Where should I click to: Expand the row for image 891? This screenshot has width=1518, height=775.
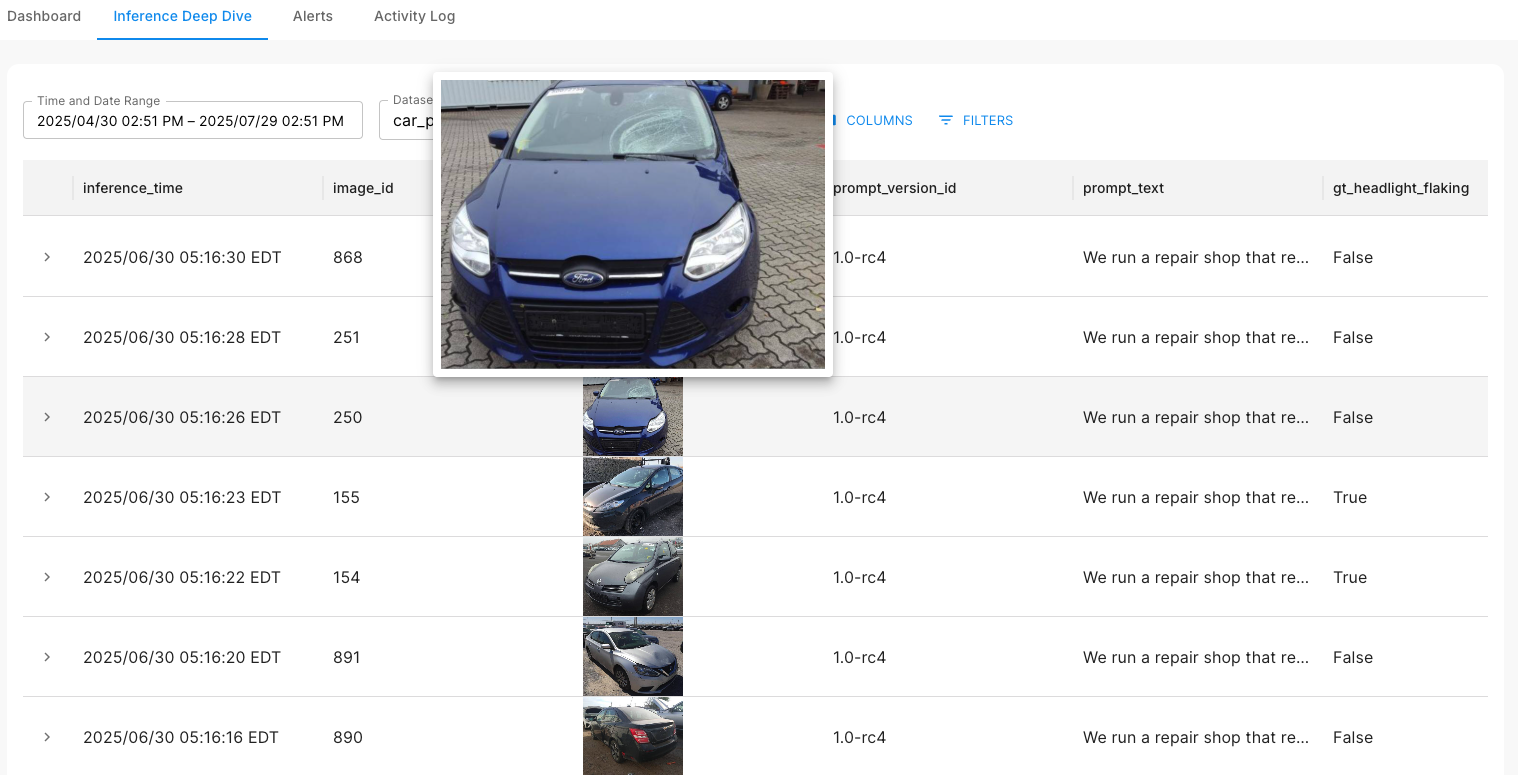(x=47, y=657)
